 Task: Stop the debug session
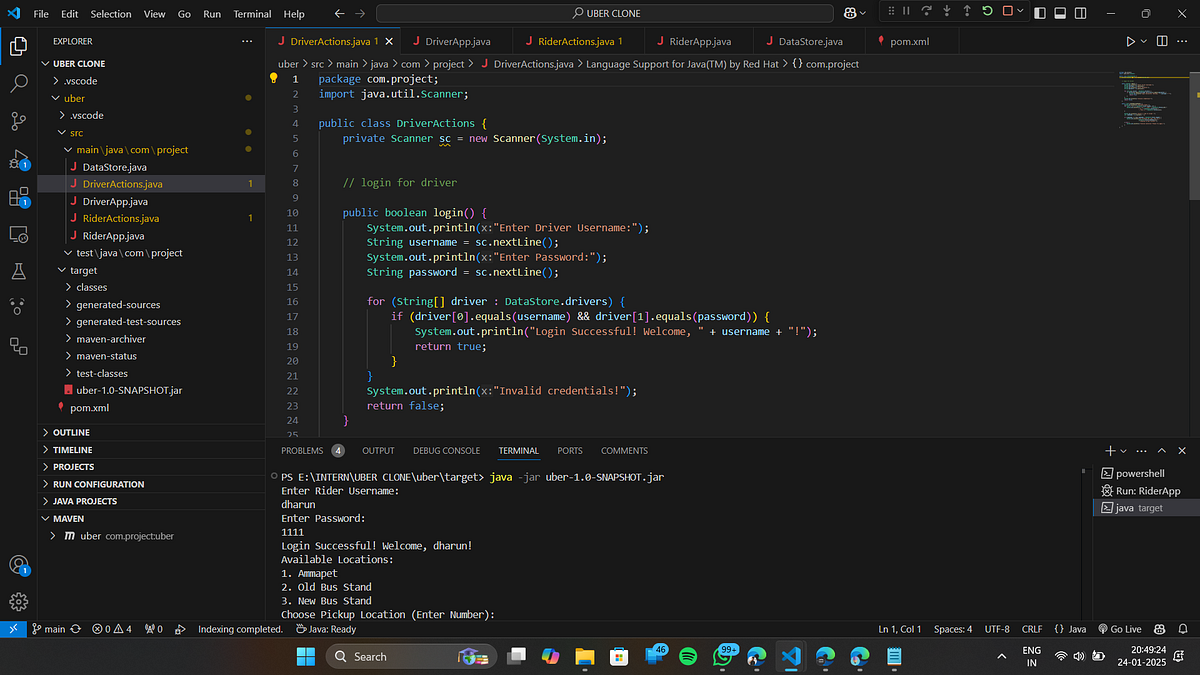point(1009,11)
